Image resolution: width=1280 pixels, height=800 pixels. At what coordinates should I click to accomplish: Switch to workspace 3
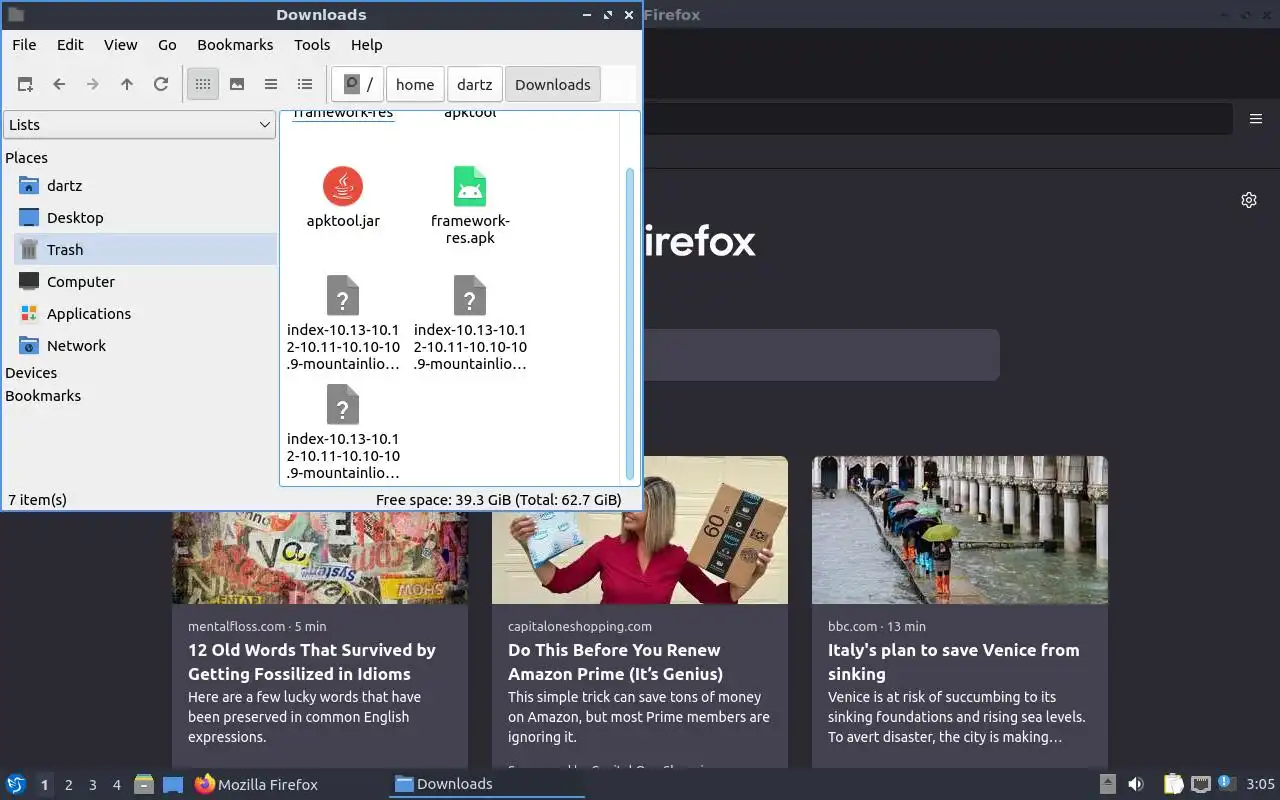(x=92, y=785)
